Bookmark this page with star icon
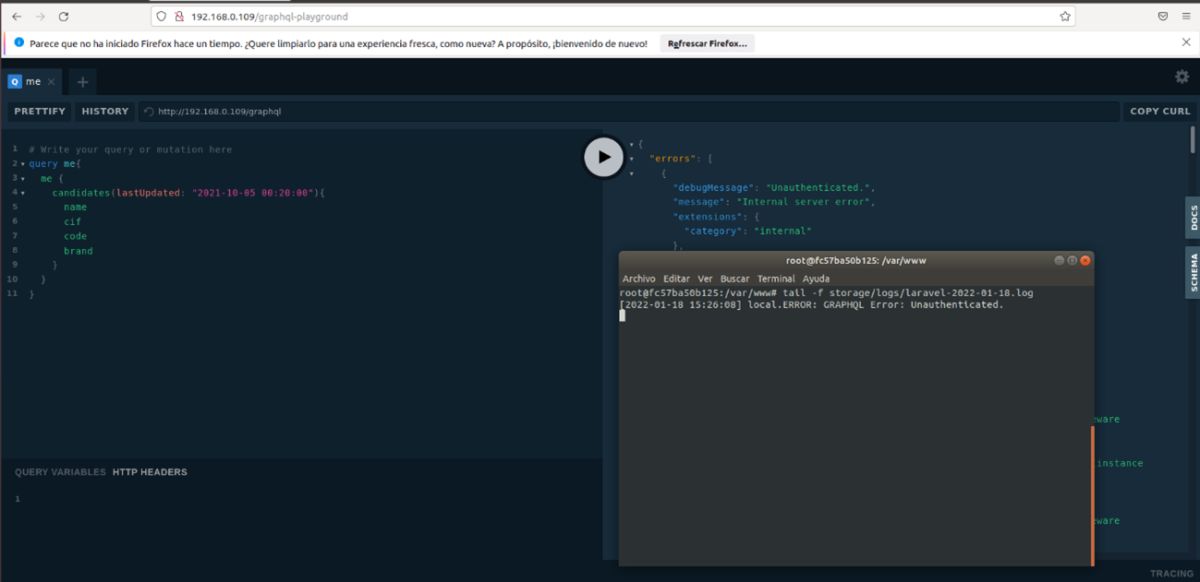Viewport: 1200px width, 582px height. click(1066, 16)
